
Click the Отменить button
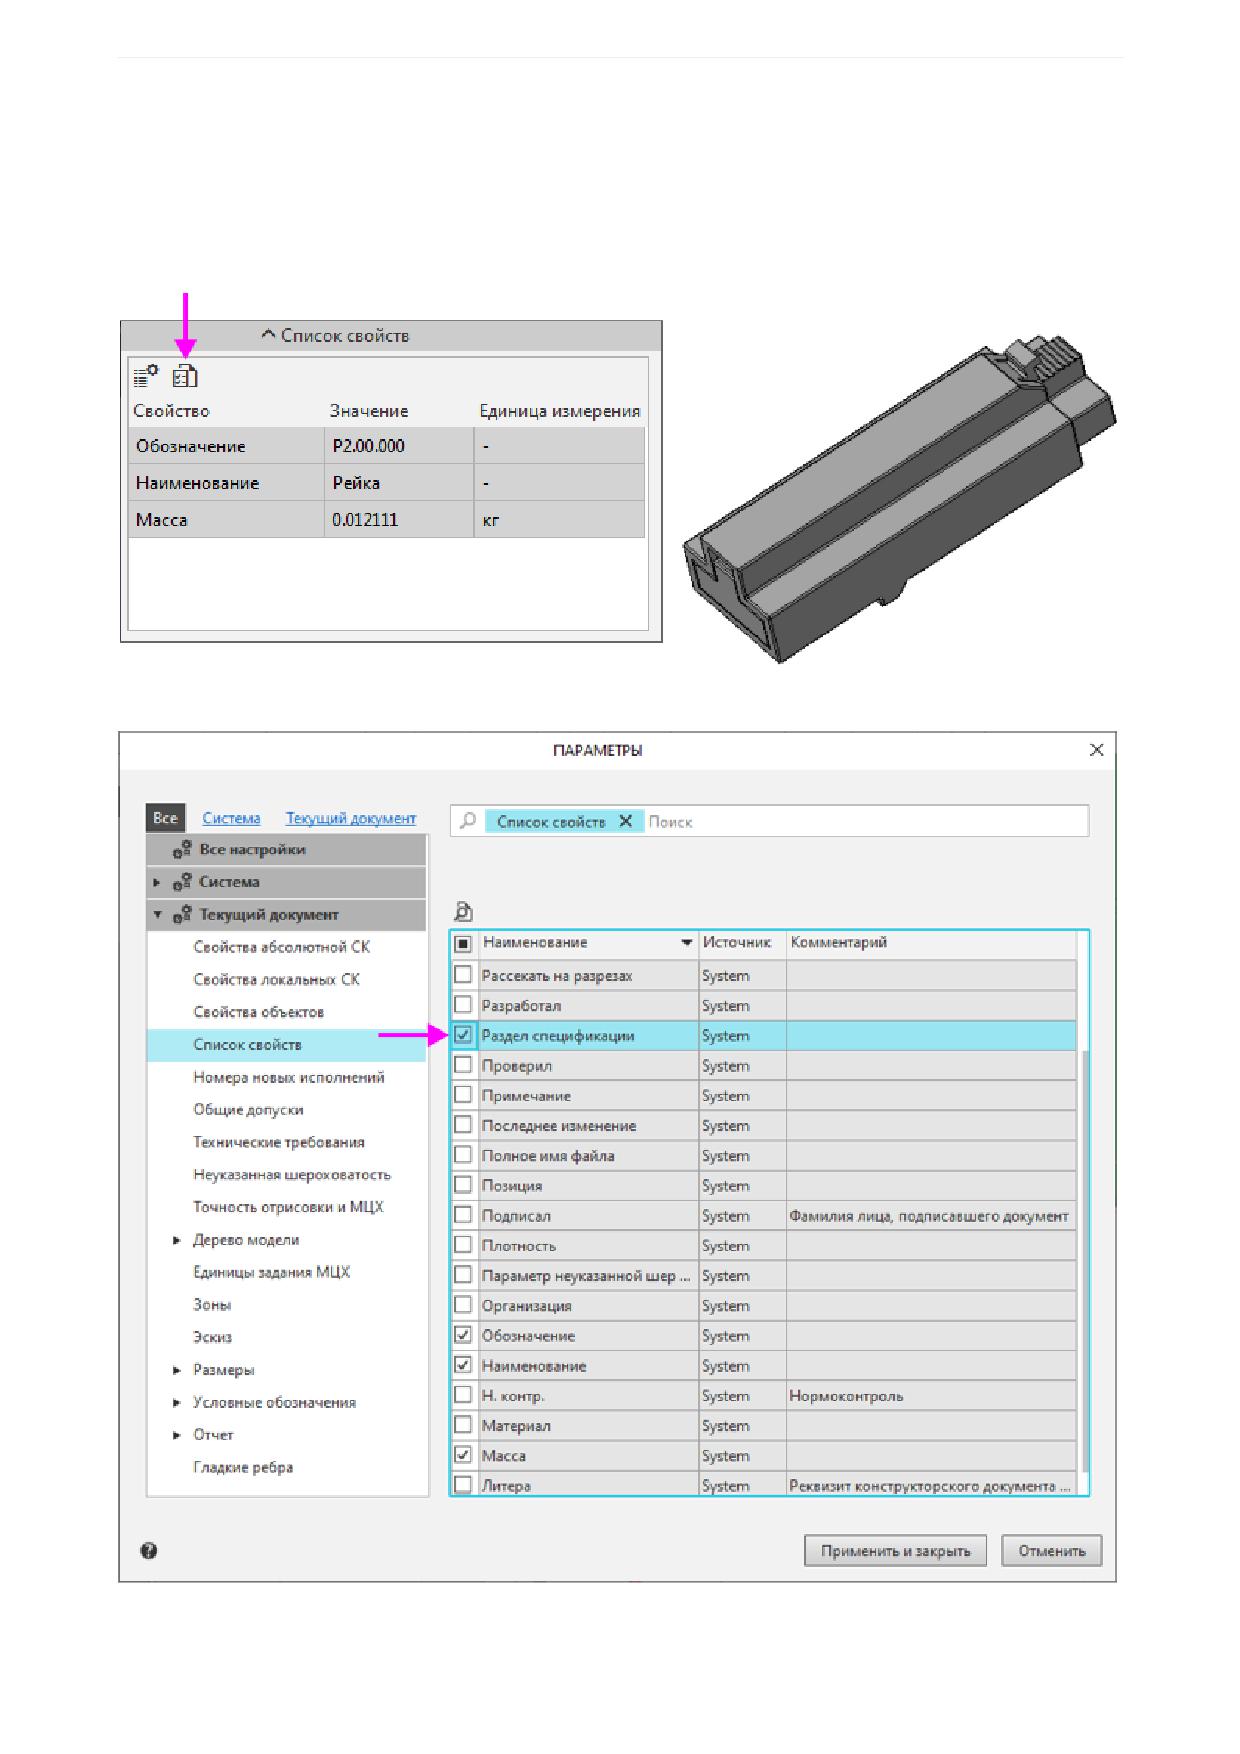(x=1052, y=1551)
